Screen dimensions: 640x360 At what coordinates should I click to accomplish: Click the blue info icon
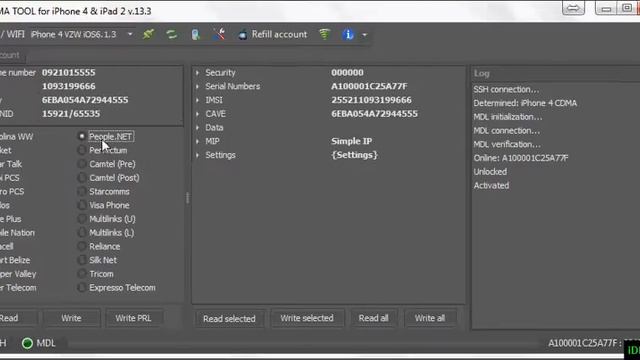[348, 34]
